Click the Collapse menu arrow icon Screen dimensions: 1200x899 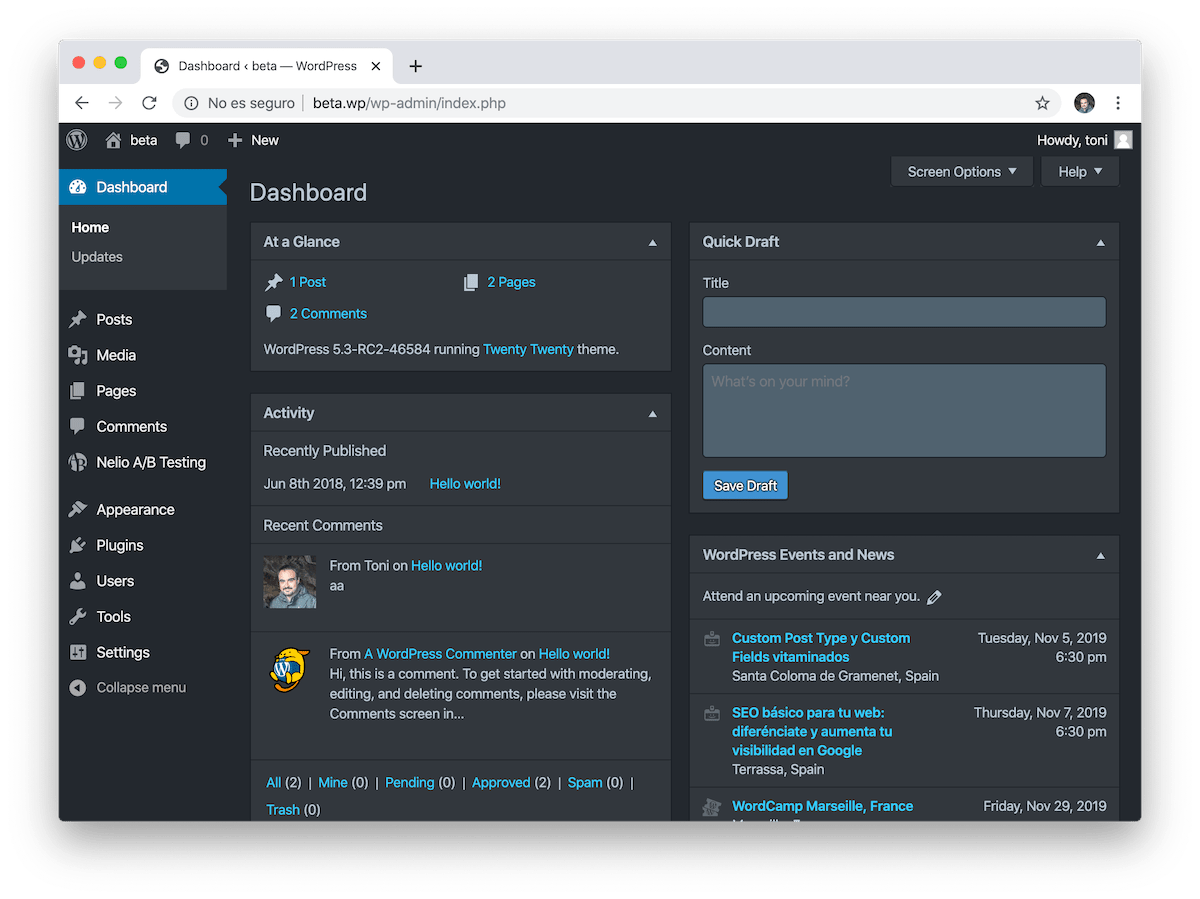click(78, 688)
